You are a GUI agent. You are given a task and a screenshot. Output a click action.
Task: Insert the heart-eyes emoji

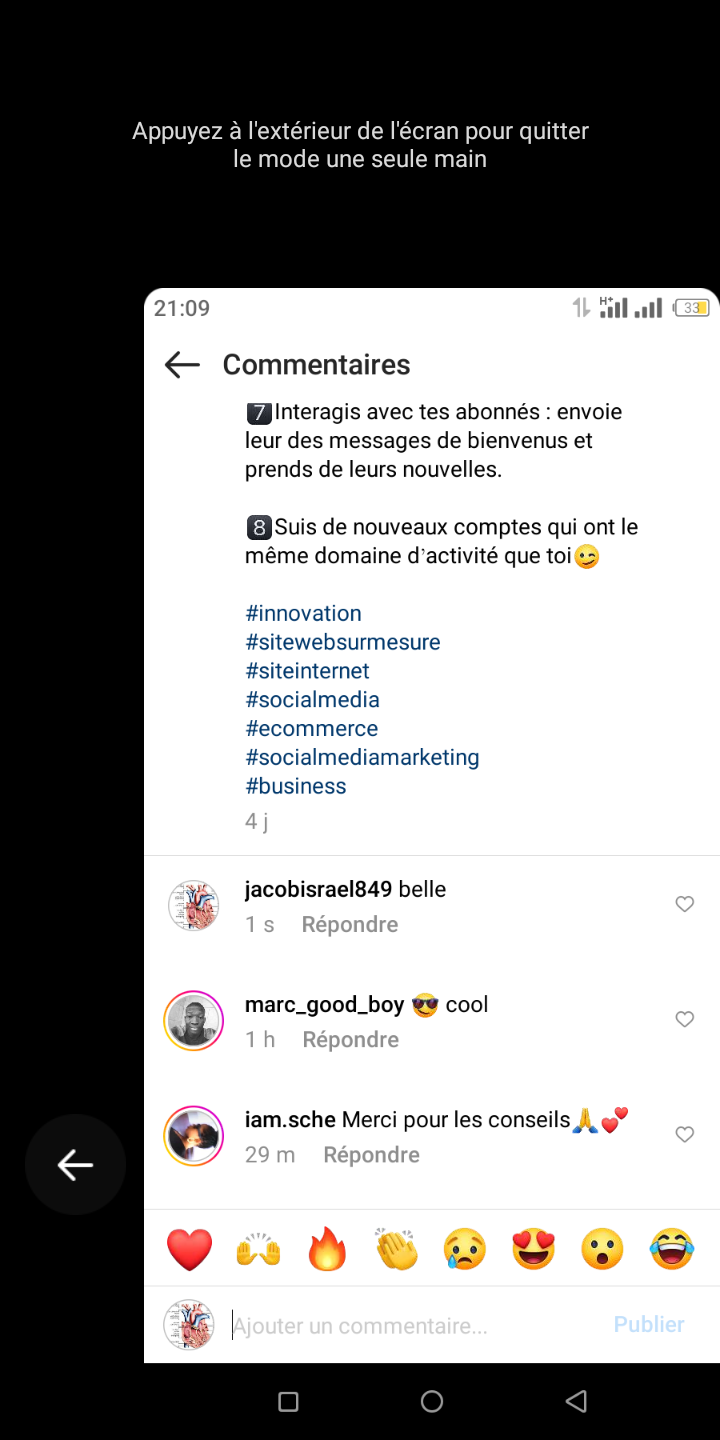pos(534,1250)
